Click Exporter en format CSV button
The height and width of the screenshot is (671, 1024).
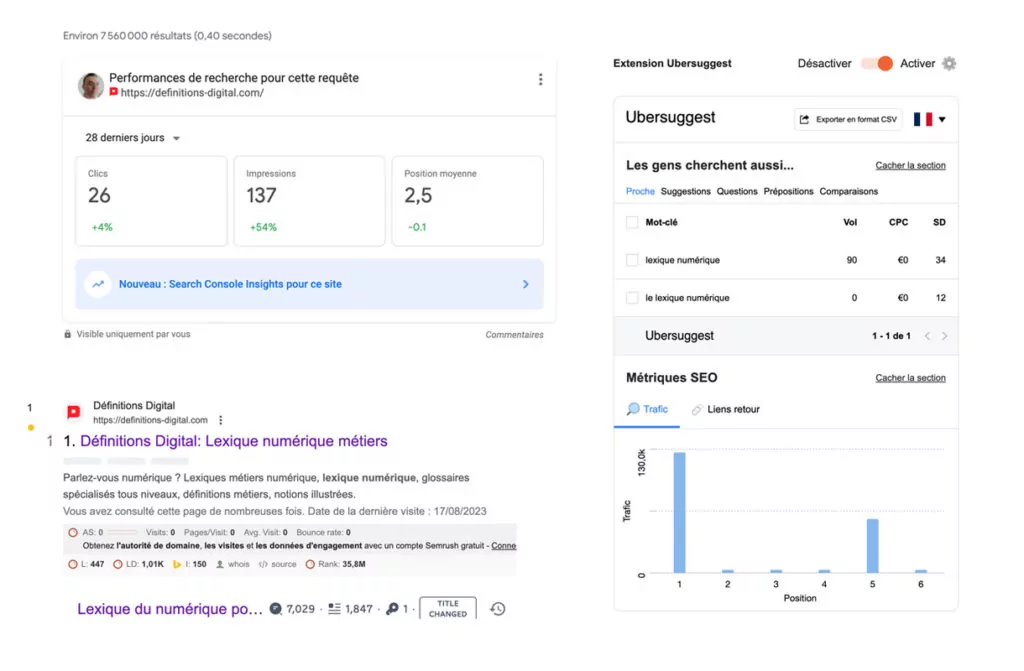coord(848,120)
